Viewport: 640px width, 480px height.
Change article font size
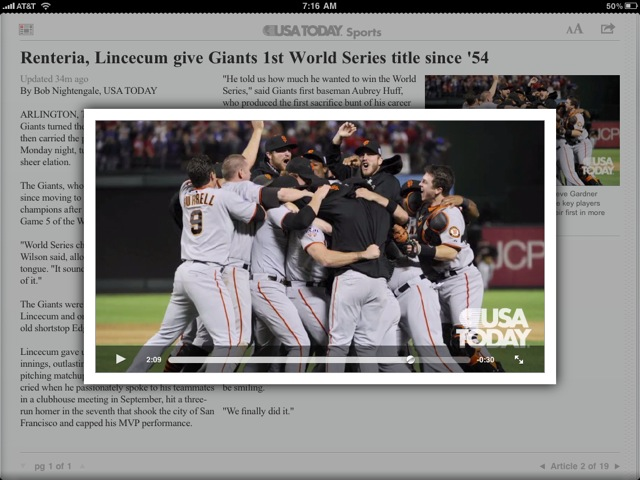pyautogui.click(x=574, y=29)
